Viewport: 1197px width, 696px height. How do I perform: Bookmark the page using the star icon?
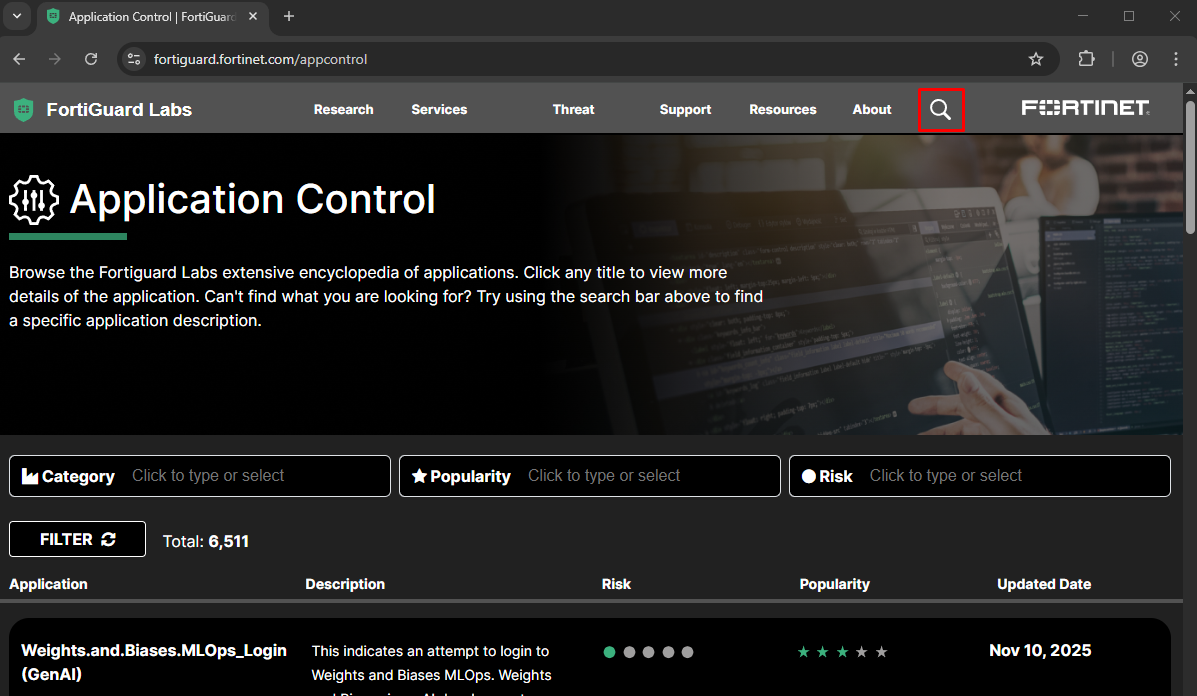click(x=1036, y=59)
